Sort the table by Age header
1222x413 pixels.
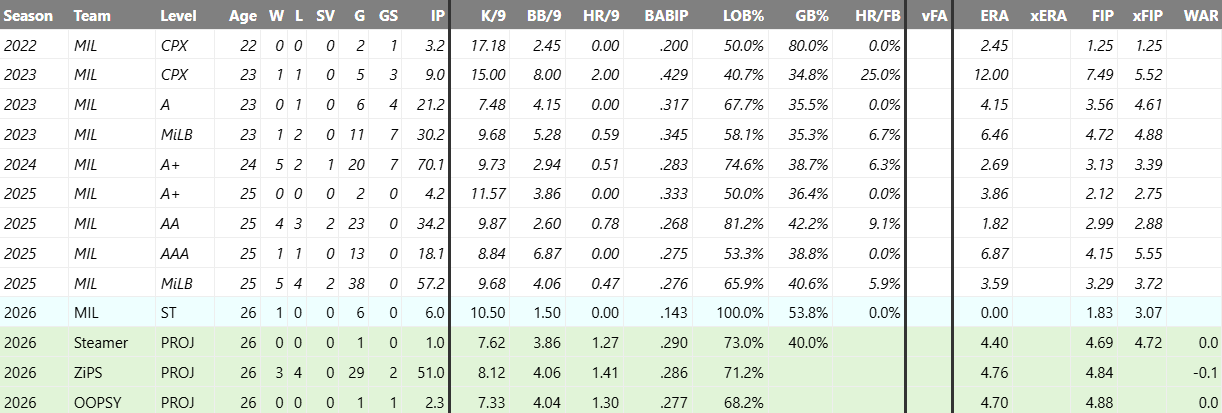(x=241, y=16)
